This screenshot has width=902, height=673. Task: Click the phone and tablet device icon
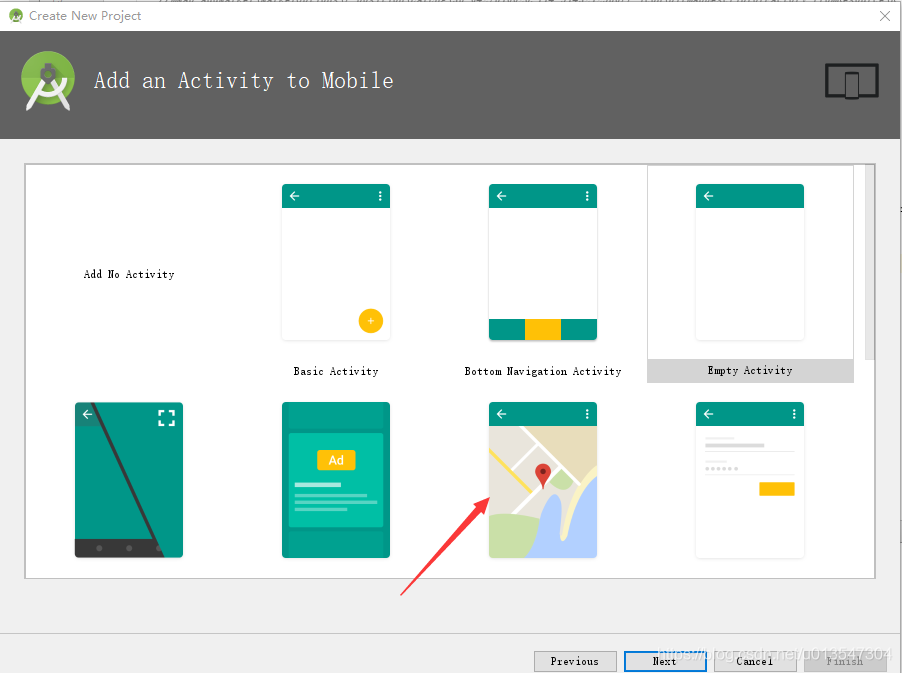coord(851,81)
